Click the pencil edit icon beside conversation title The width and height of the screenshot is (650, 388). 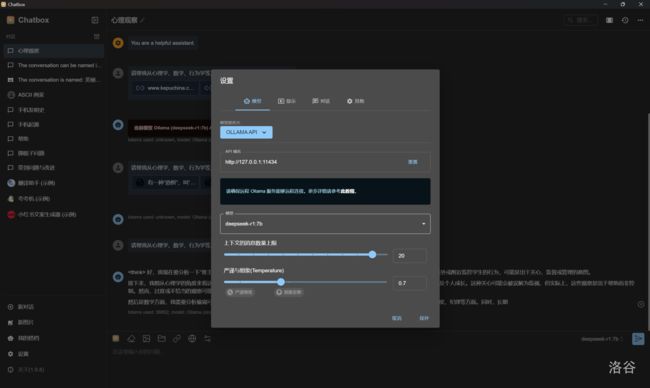pos(142,20)
